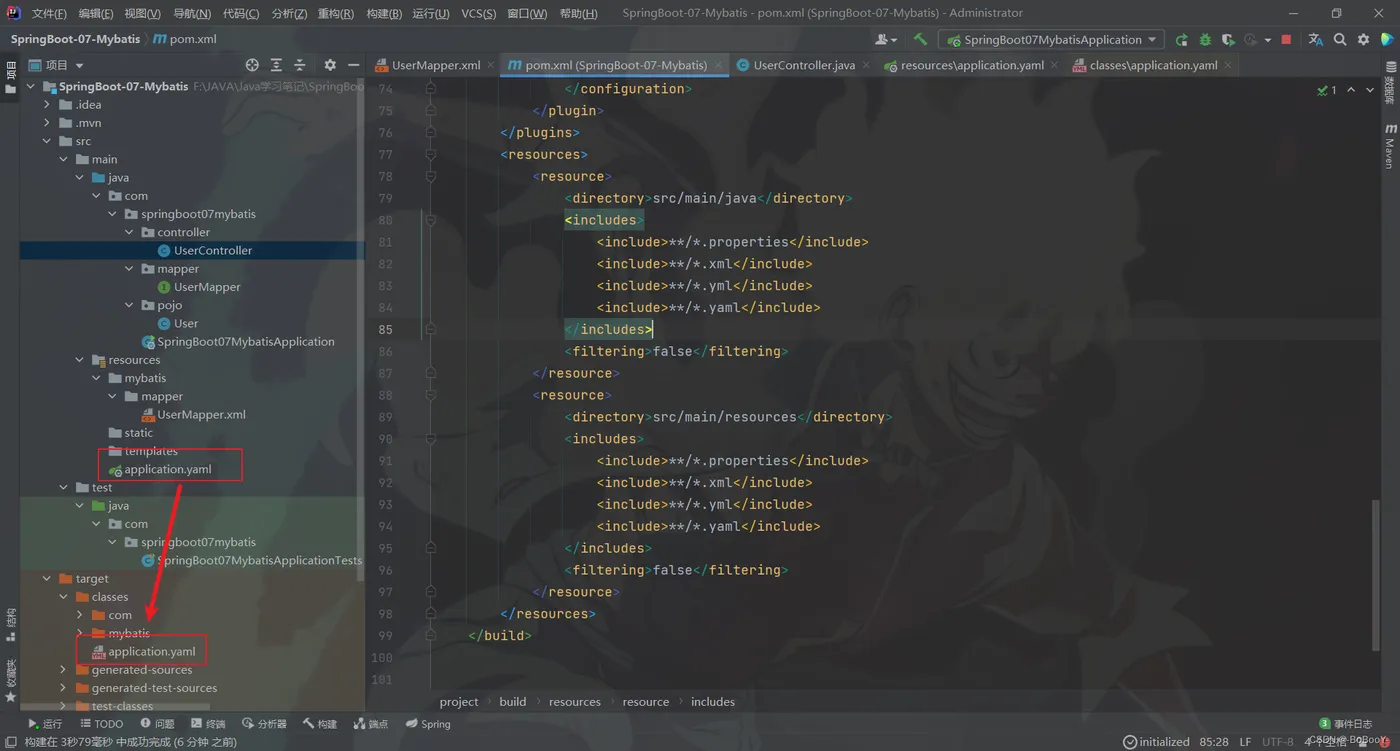Open the Run tool window
This screenshot has width=1400, height=751.
pos(45,724)
